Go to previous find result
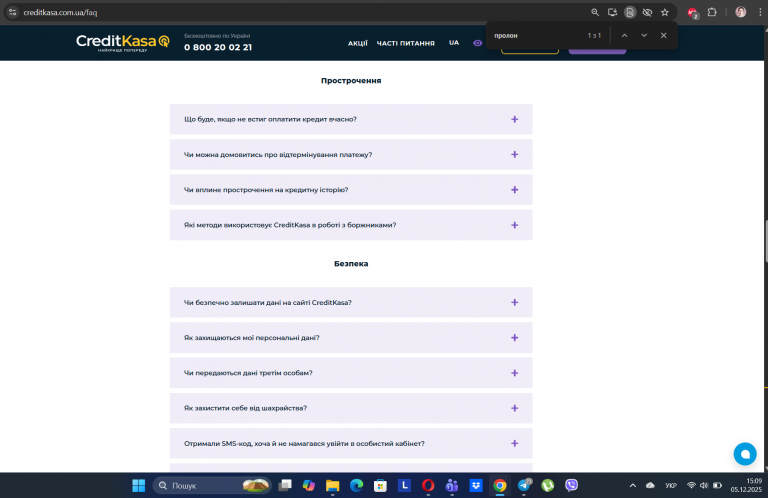This screenshot has width=768, height=498. pos(624,35)
